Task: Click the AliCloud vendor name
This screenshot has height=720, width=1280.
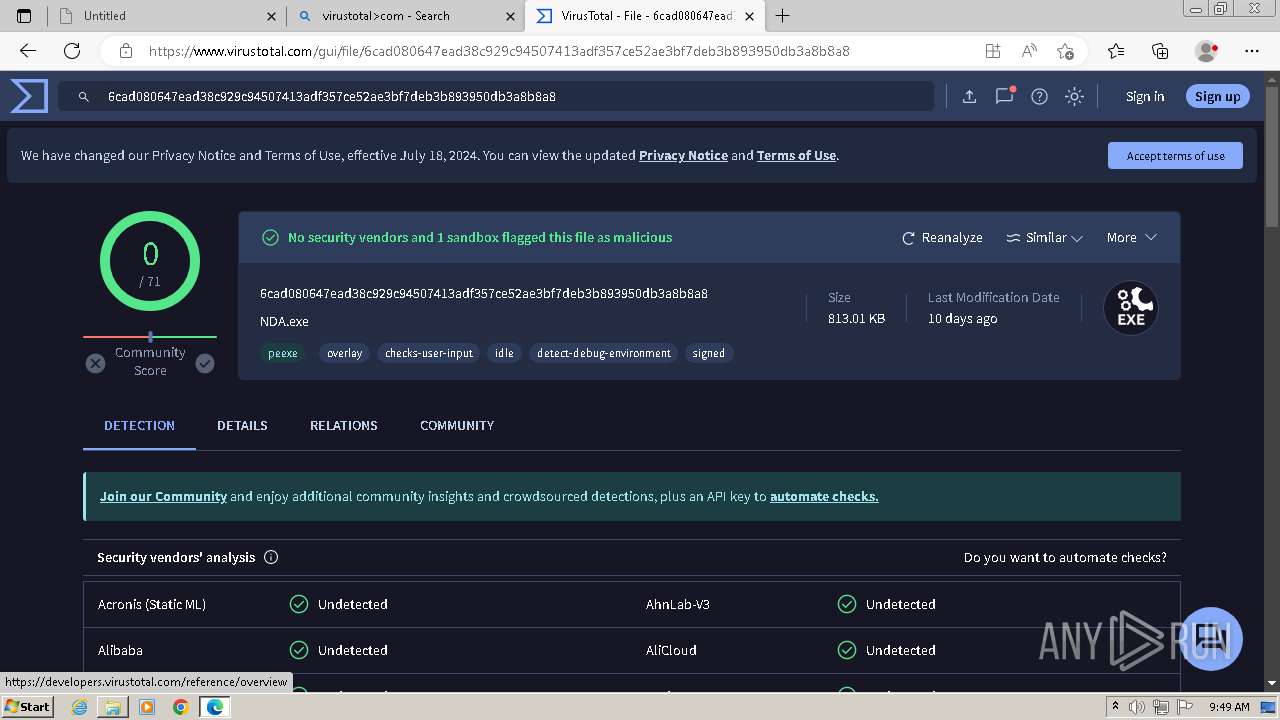Action: 672,650
